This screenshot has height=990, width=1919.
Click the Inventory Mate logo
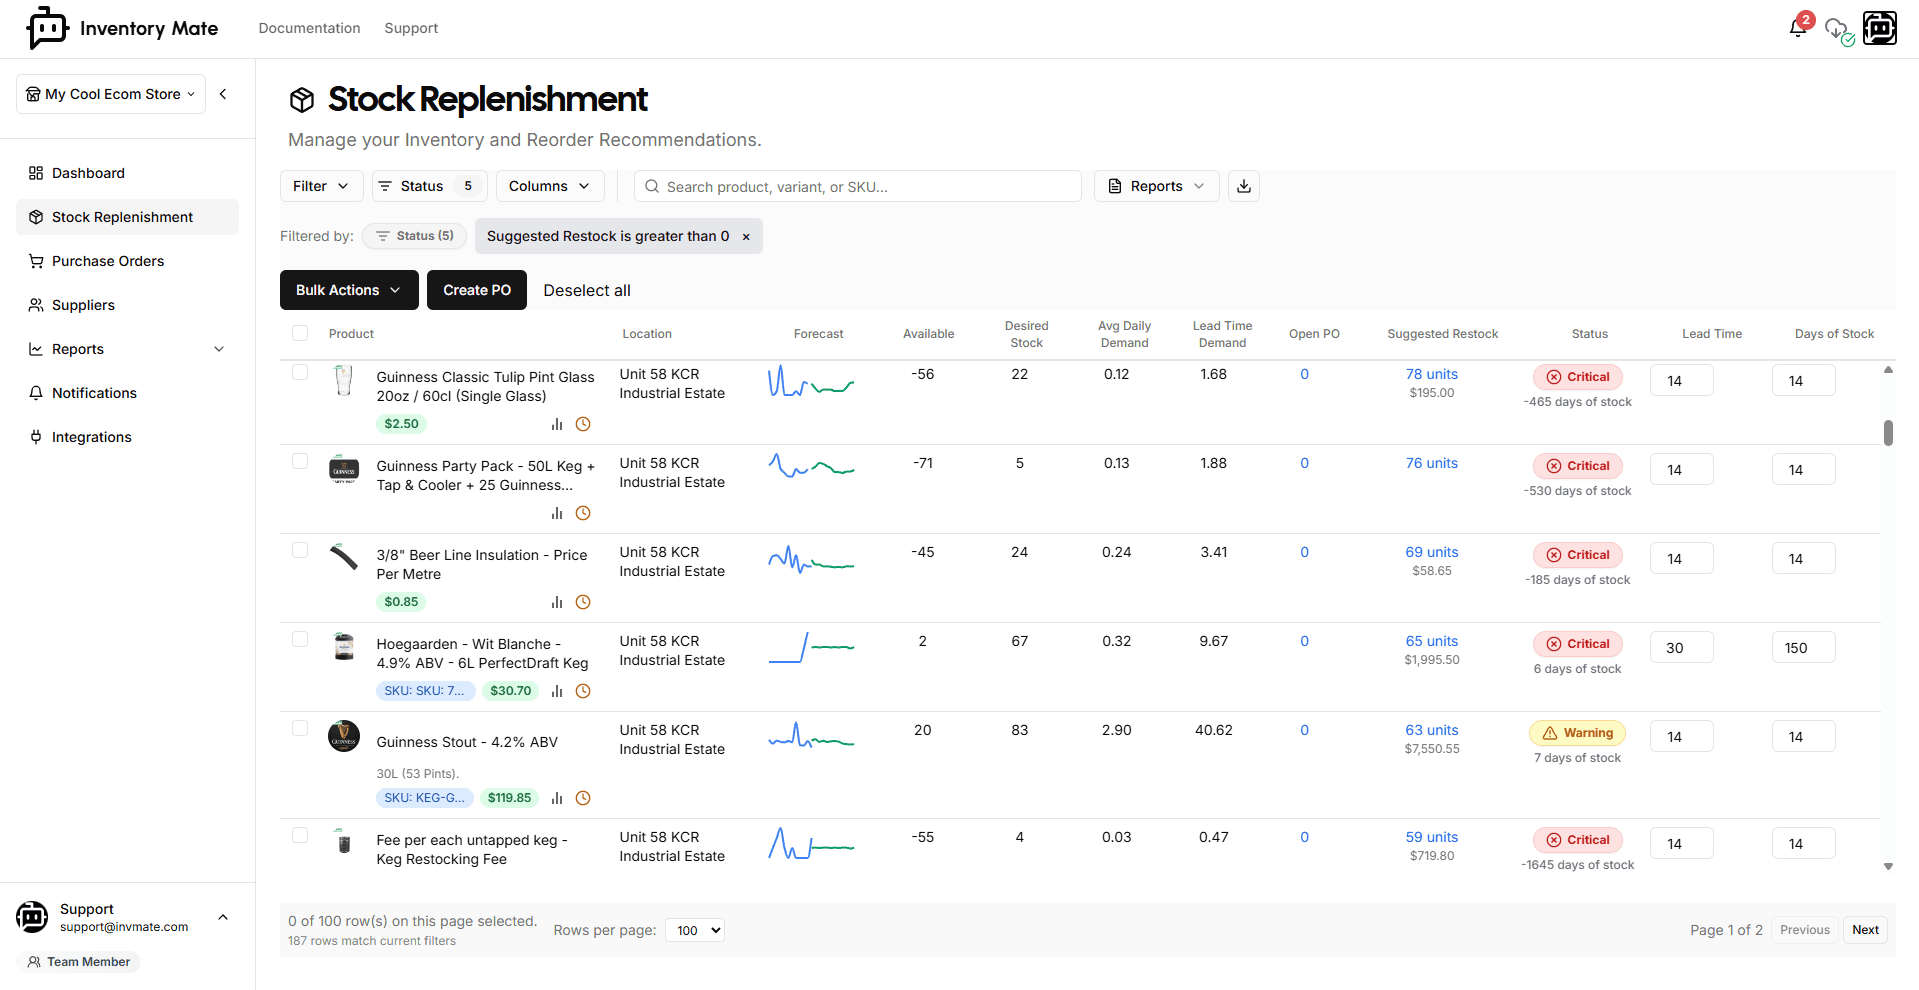point(122,28)
